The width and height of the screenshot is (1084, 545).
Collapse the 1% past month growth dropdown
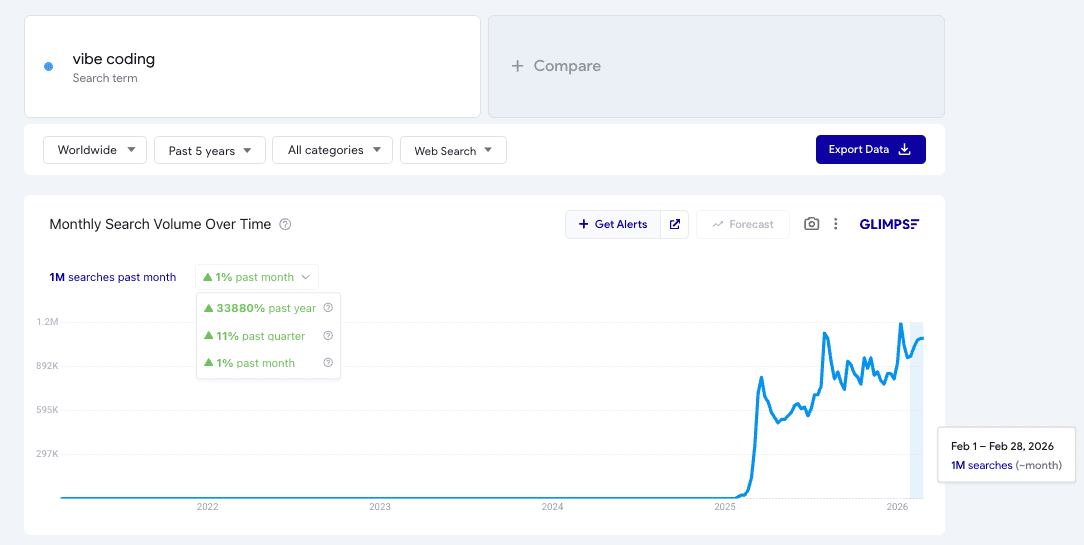tap(257, 277)
